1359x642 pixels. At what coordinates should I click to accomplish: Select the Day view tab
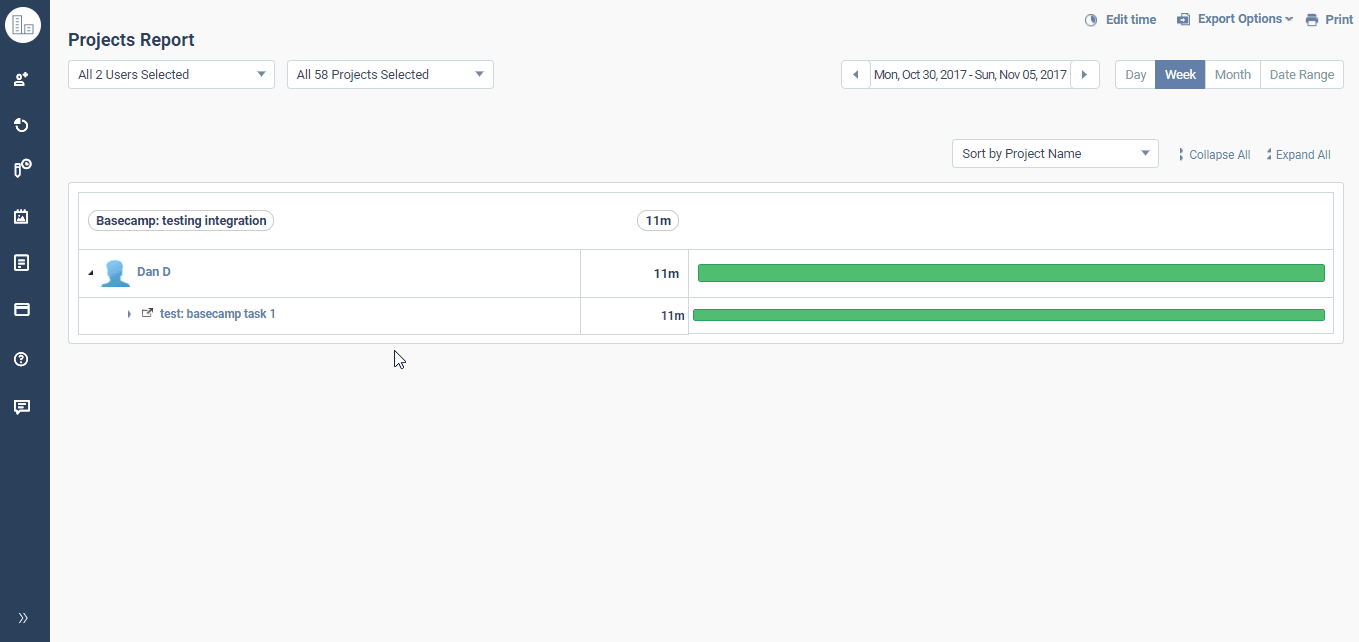coord(1135,74)
